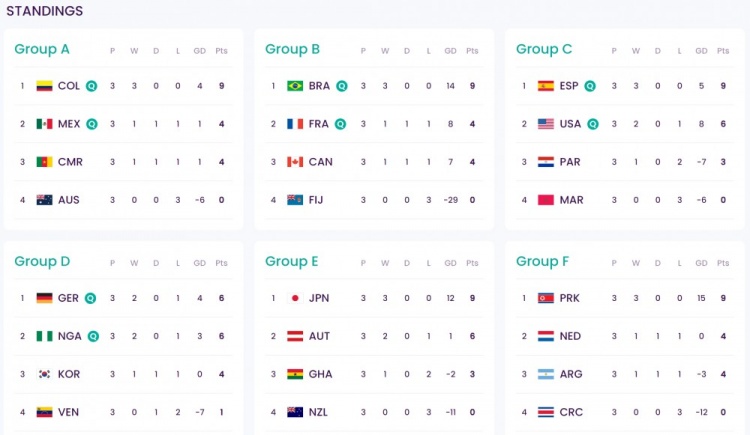Open the Group A heading
Image resolution: width=750 pixels, height=435 pixels.
42,49
